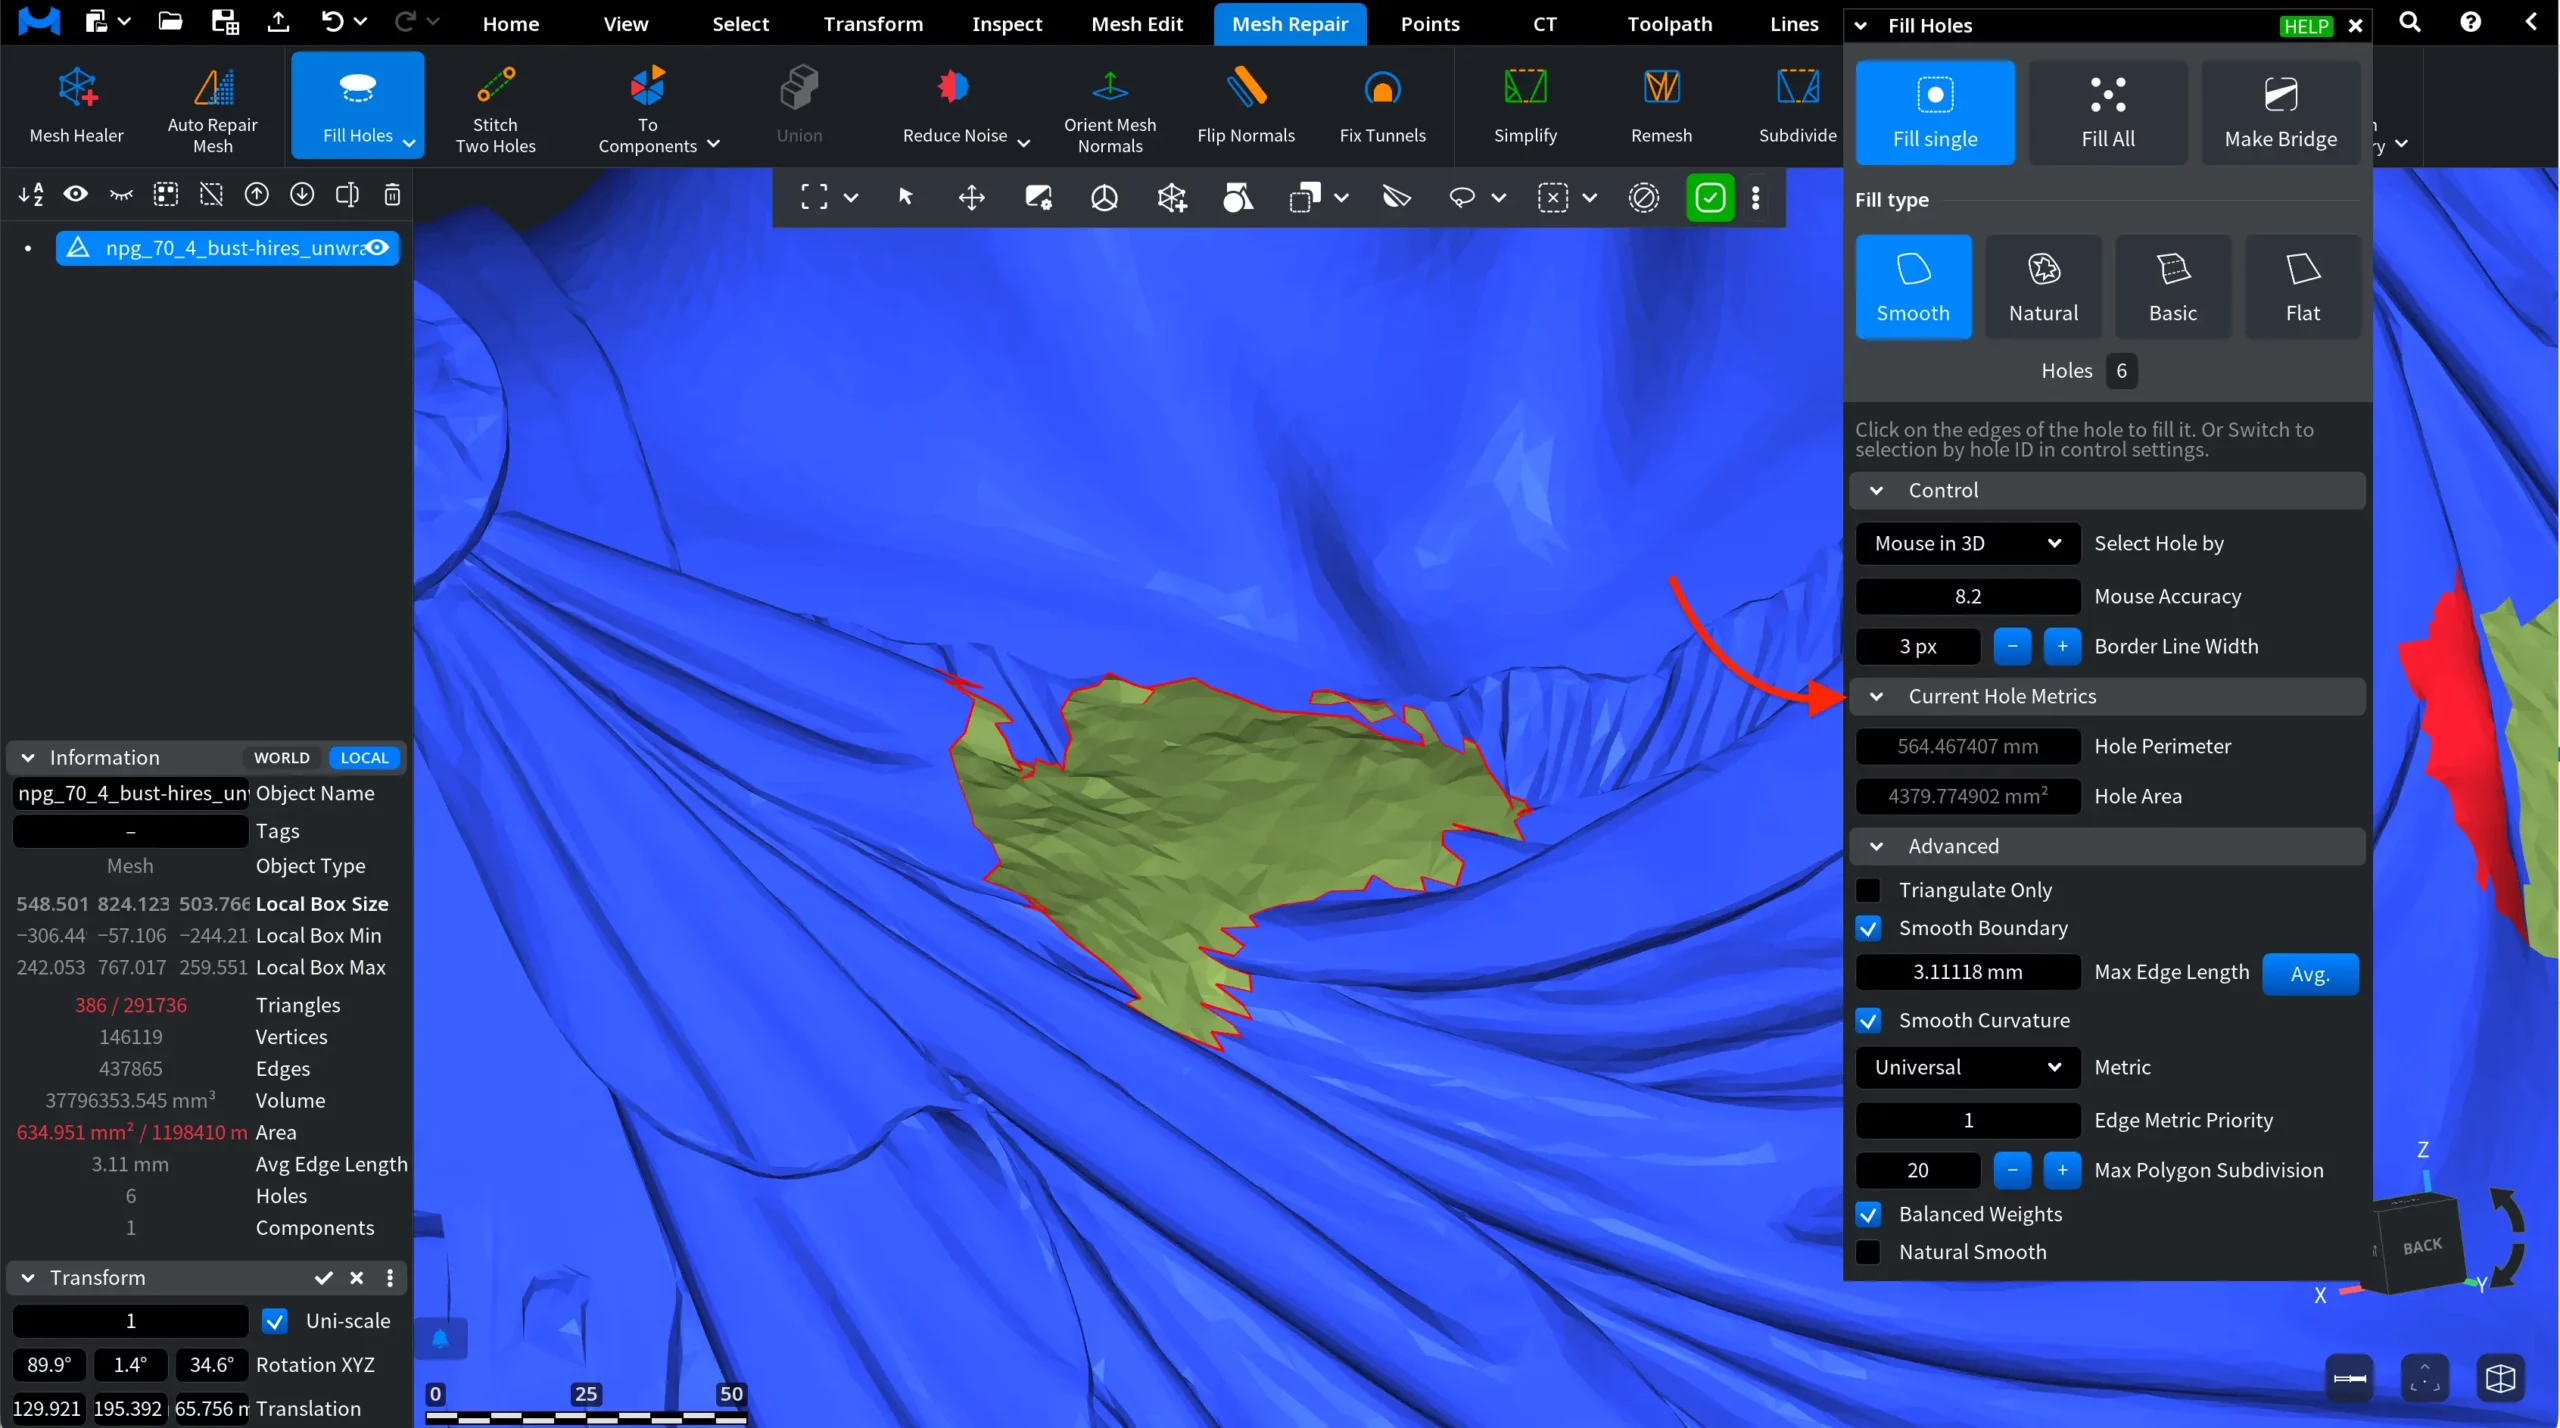Viewport: 2560px width, 1428px height.
Task: Select Stitch Two Holes tool
Action: pos(495,108)
